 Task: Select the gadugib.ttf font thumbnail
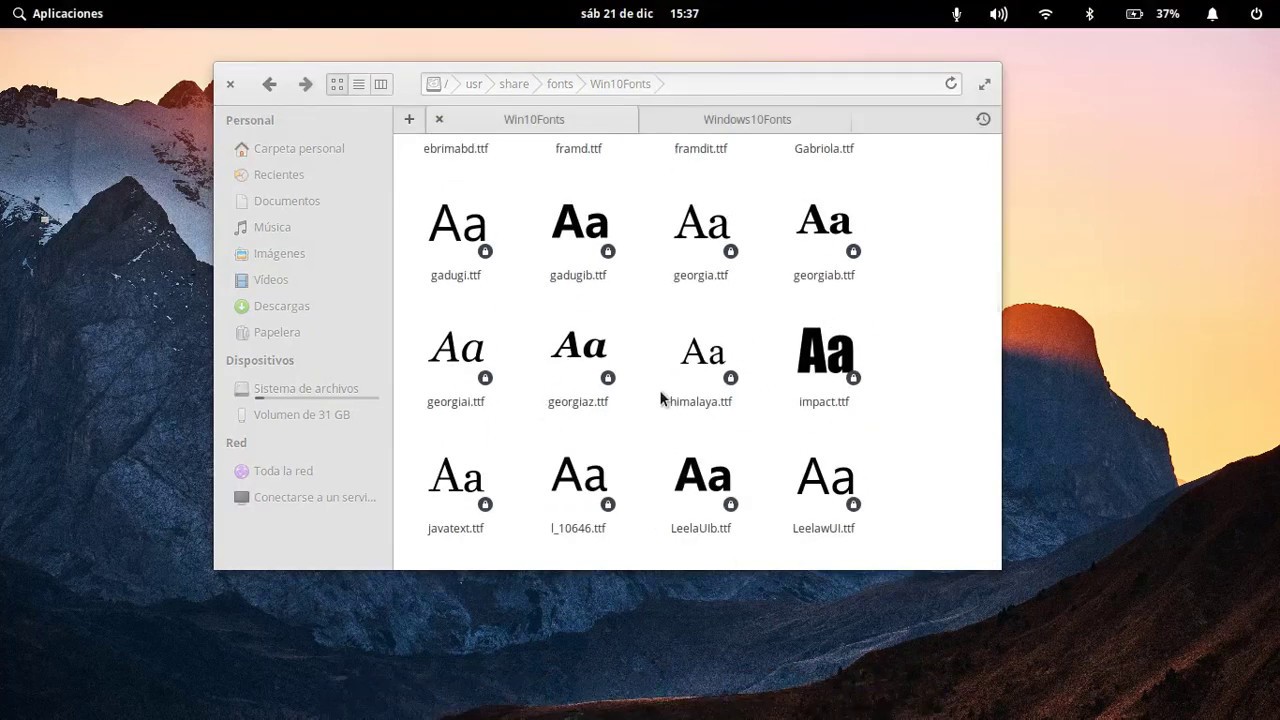point(580,226)
